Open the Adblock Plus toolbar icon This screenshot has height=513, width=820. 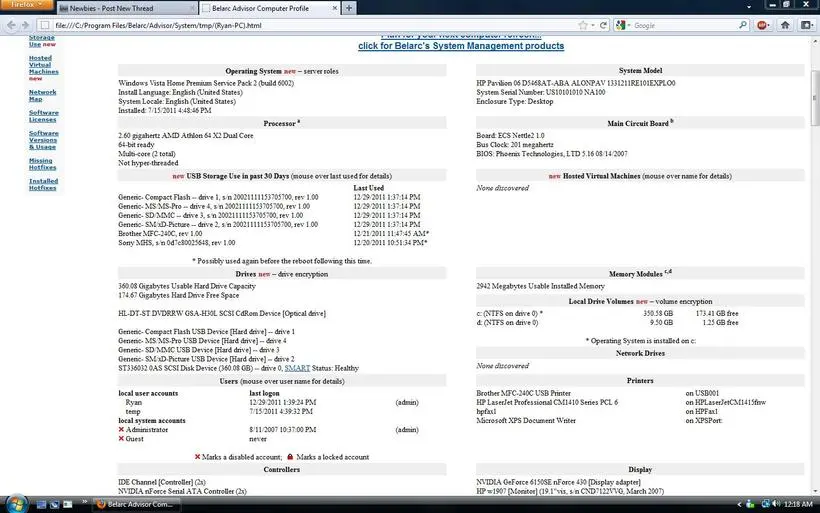763,25
